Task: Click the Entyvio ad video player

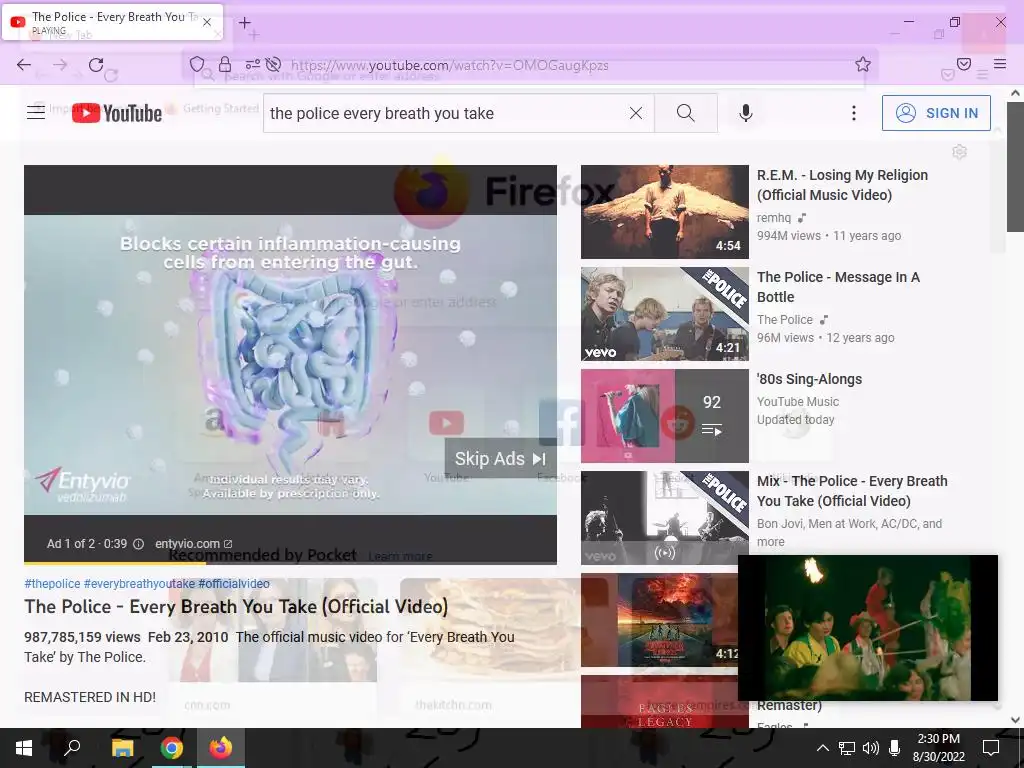Action: (x=291, y=364)
